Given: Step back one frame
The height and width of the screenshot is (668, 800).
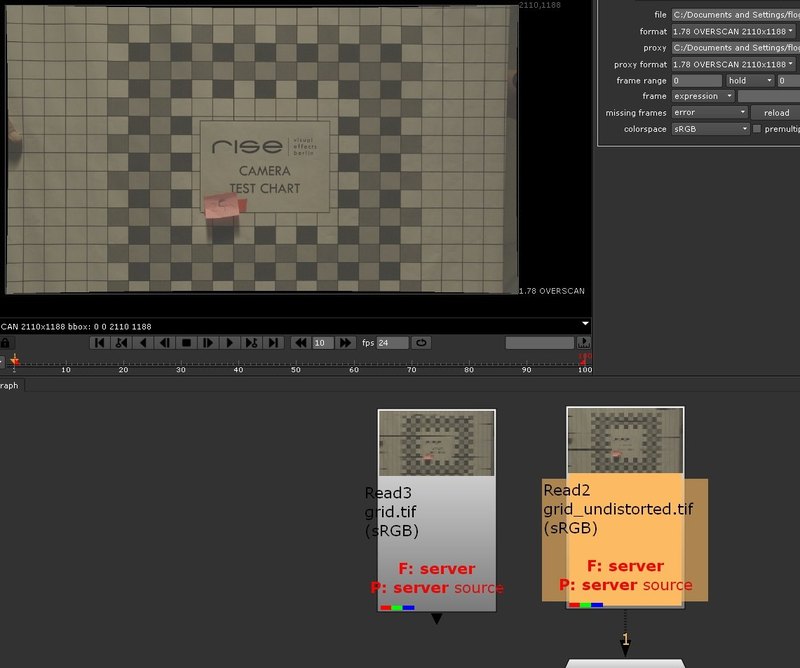Looking at the screenshot, I should point(165,343).
